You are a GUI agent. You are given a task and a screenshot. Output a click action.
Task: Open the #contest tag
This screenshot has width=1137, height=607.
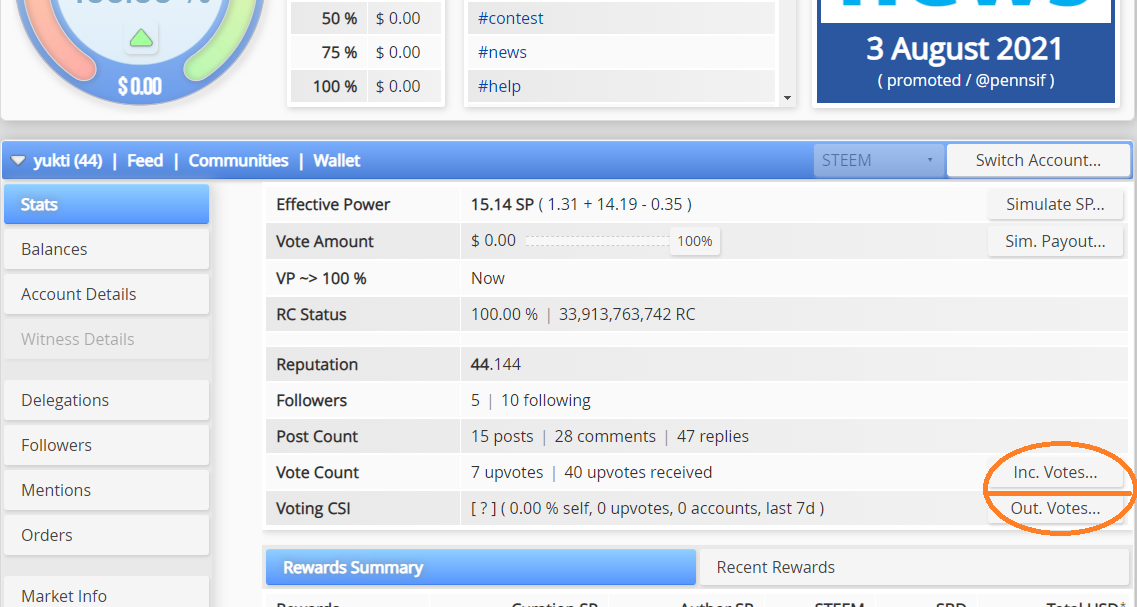pos(510,18)
